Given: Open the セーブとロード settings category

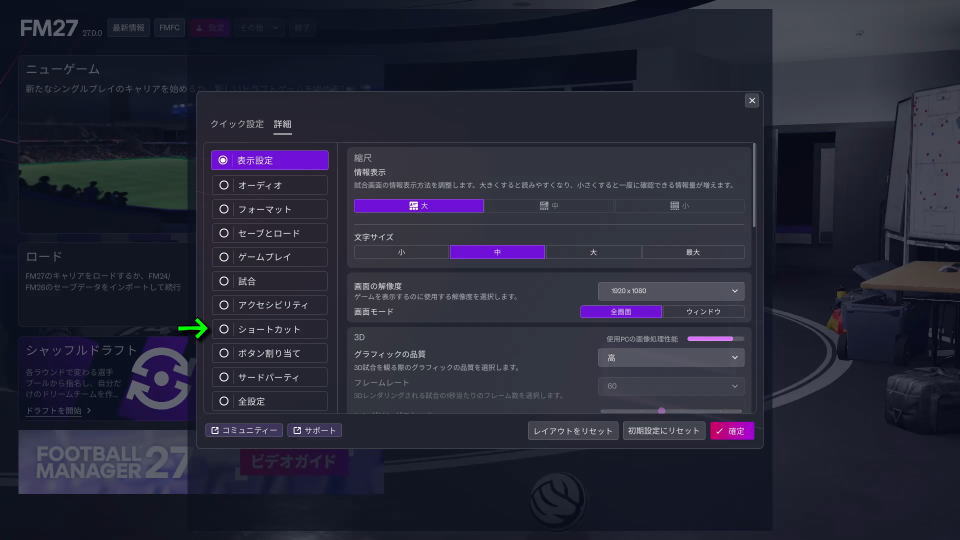Looking at the screenshot, I should pos(269,233).
